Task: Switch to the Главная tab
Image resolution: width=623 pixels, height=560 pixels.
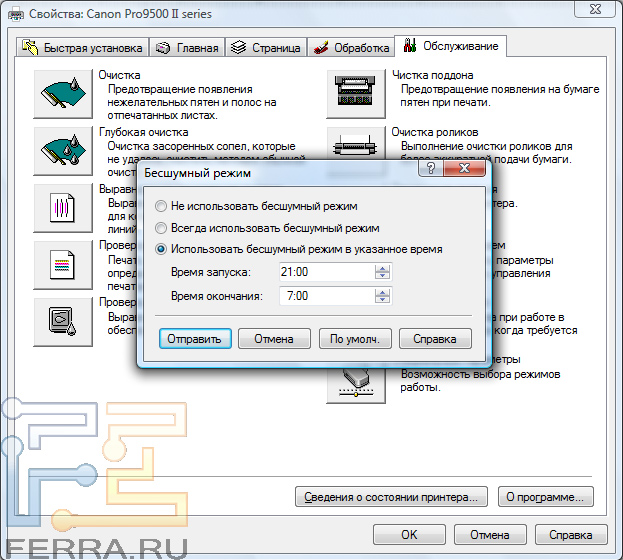Action: tap(187, 48)
